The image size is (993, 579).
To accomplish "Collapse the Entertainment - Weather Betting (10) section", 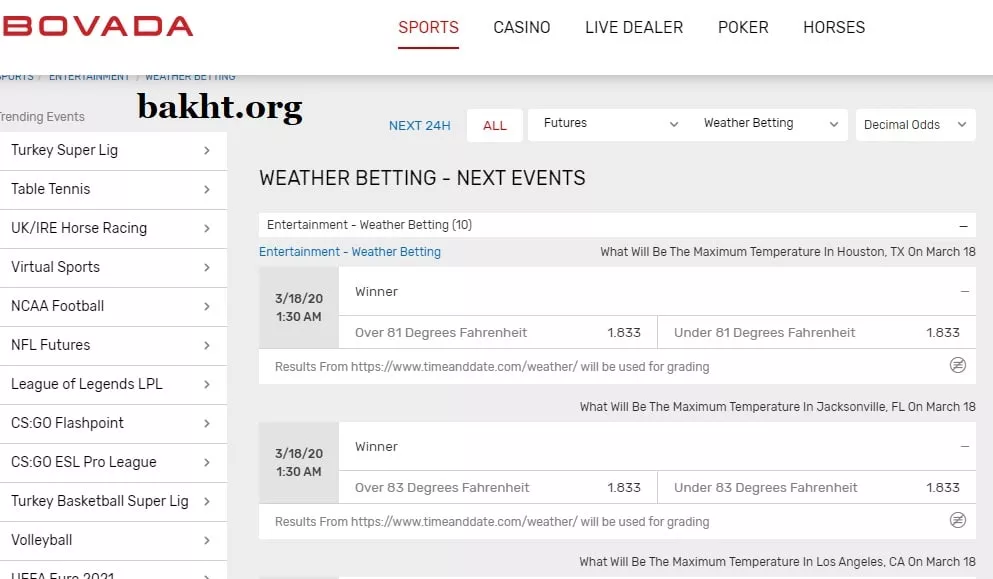I will [x=963, y=226].
